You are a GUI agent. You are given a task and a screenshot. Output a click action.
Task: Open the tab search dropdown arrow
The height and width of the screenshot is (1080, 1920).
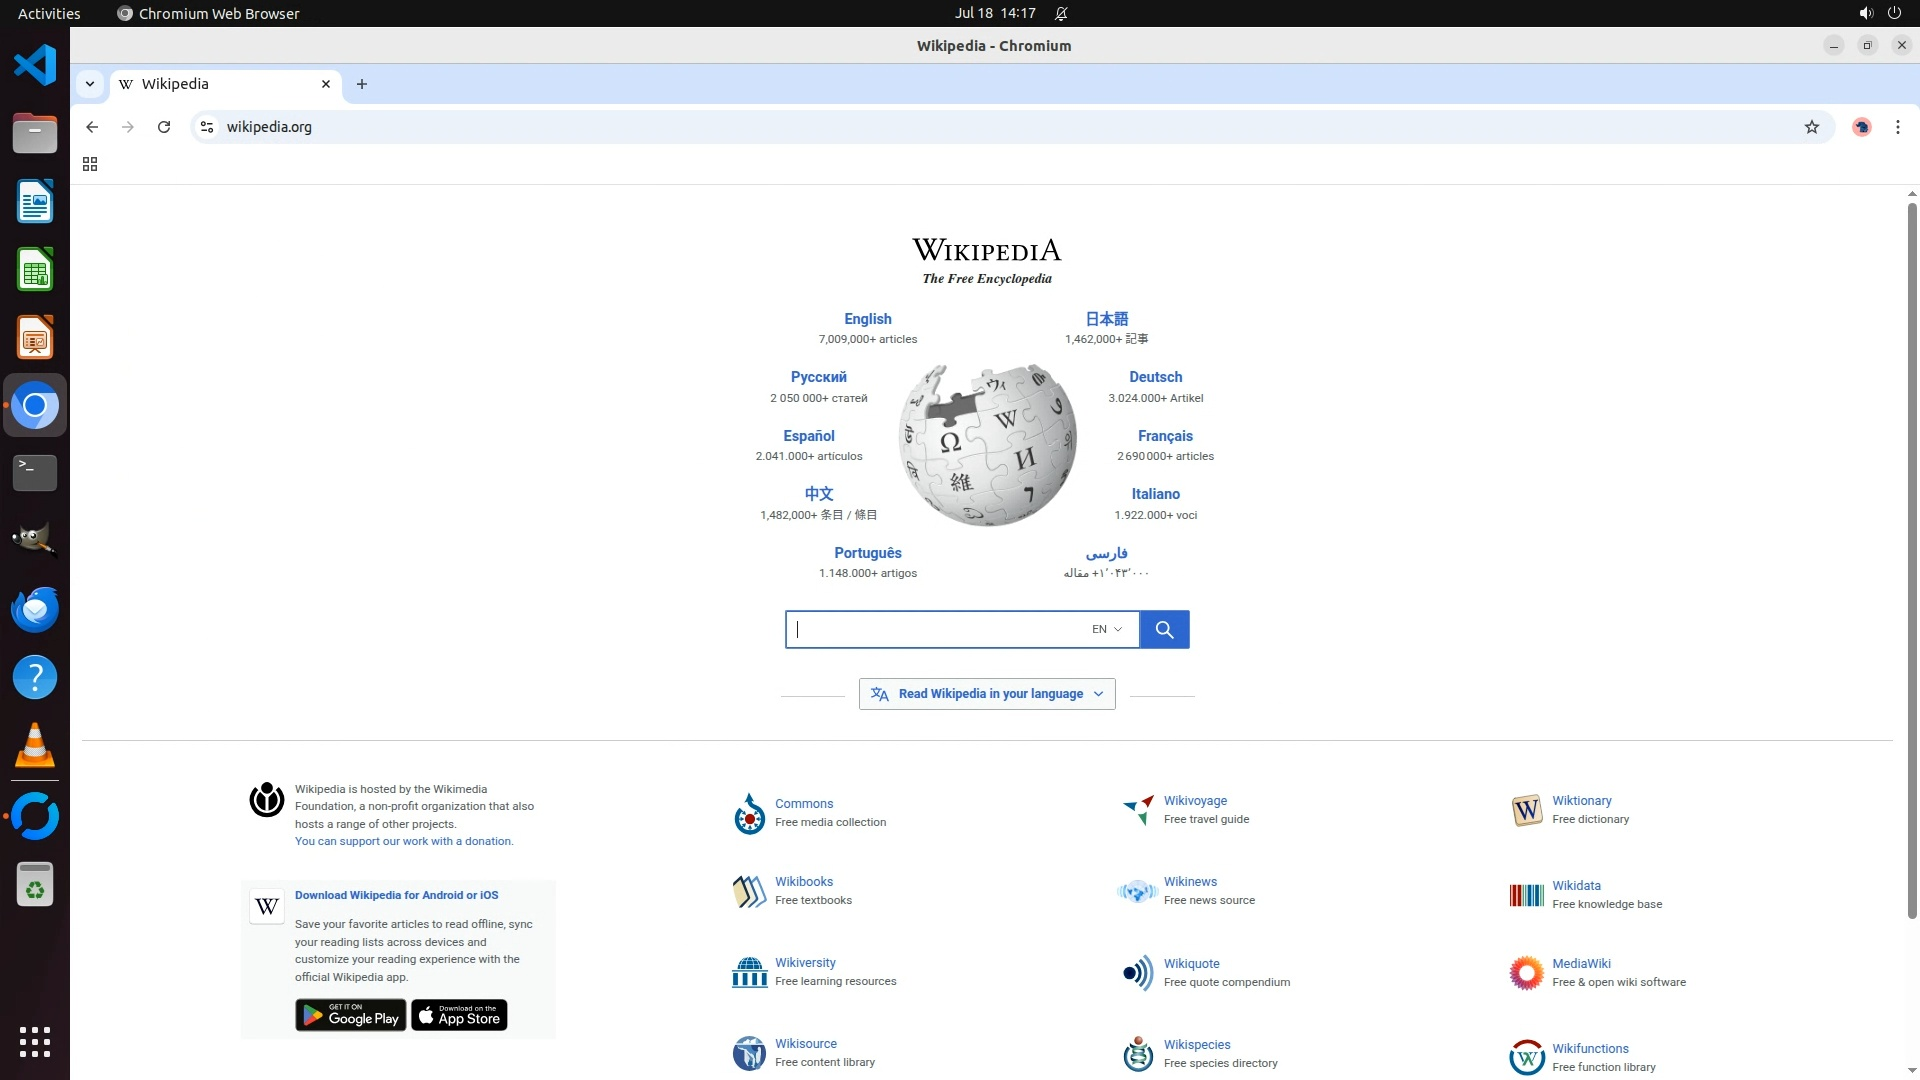pyautogui.click(x=90, y=84)
